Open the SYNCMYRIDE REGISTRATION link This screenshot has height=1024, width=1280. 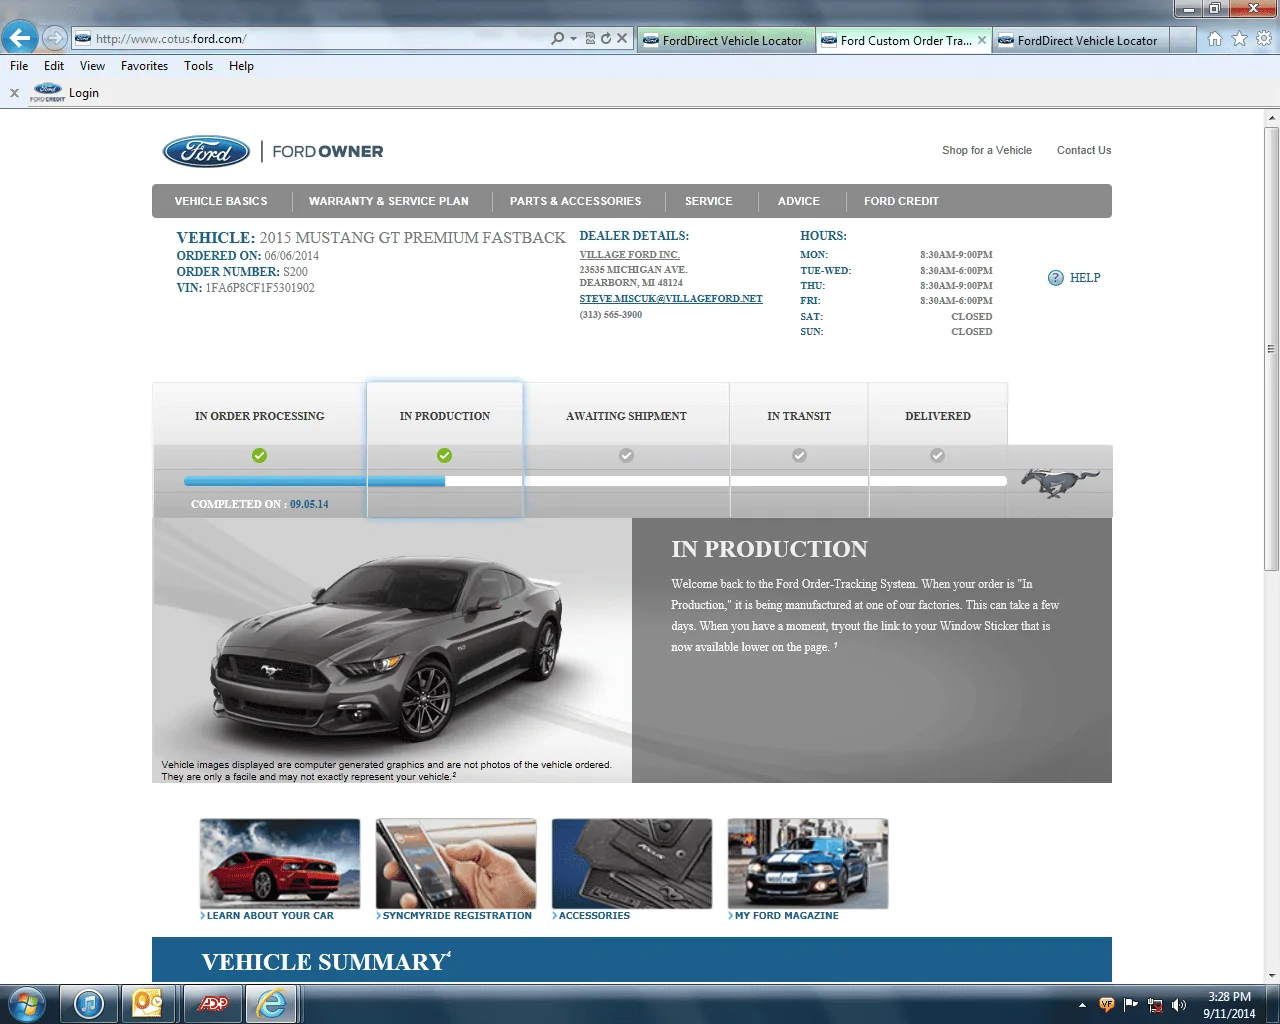coord(457,916)
